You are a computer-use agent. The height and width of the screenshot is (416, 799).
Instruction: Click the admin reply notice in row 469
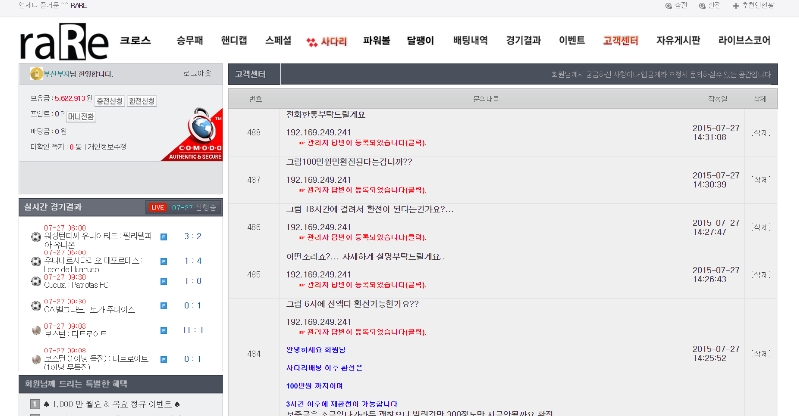(x=363, y=143)
